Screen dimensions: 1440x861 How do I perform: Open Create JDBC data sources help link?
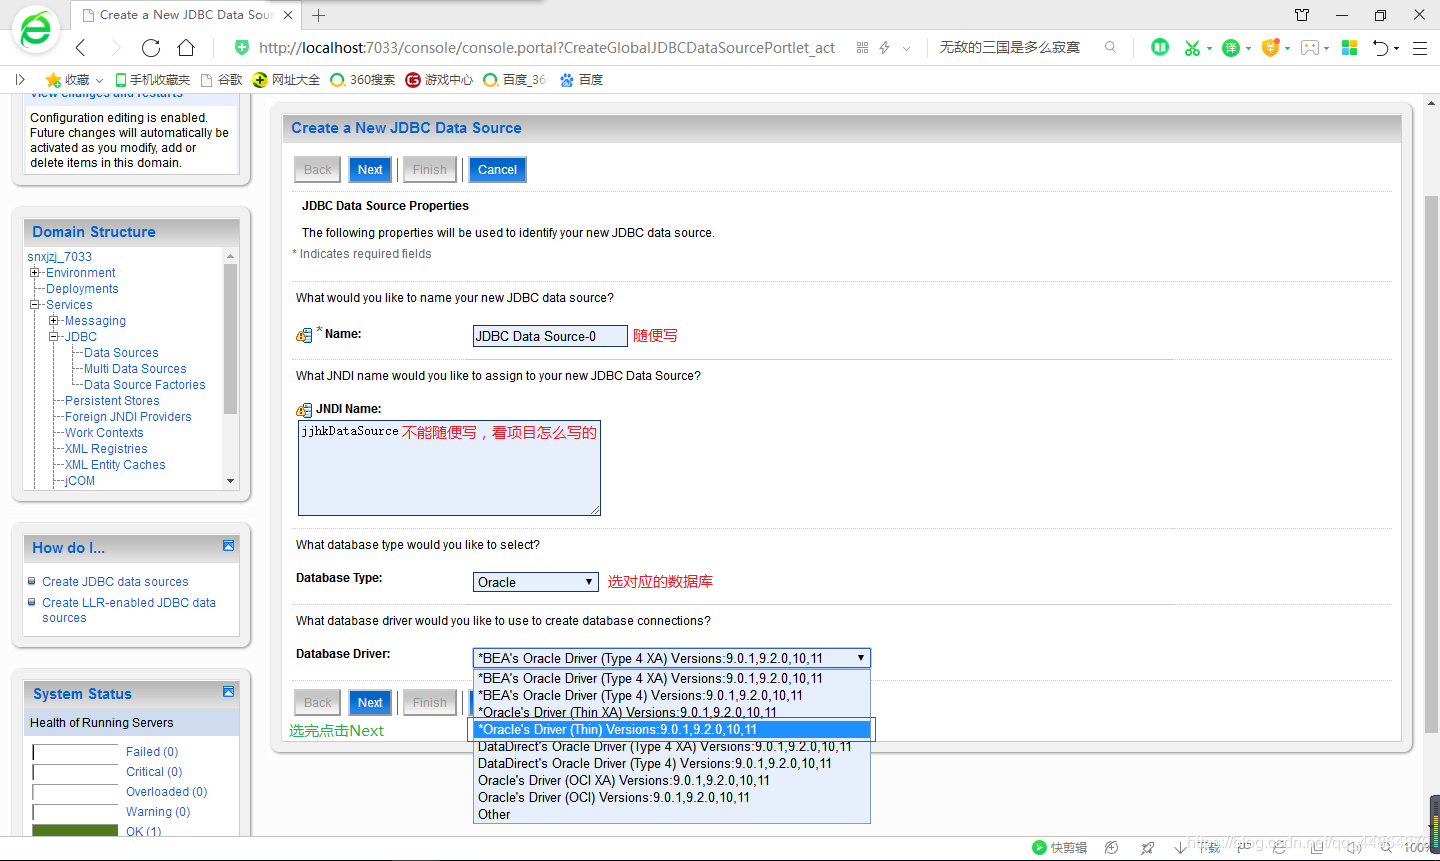tap(115, 581)
